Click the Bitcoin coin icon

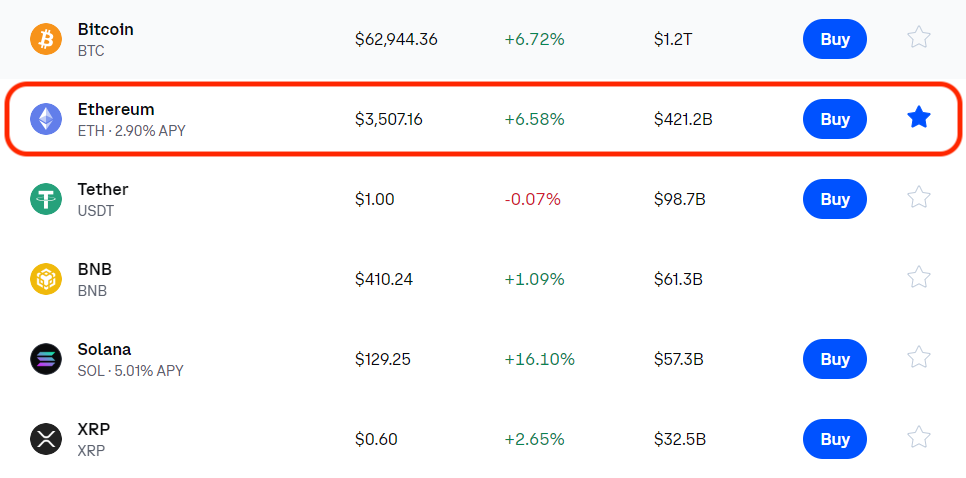click(45, 39)
